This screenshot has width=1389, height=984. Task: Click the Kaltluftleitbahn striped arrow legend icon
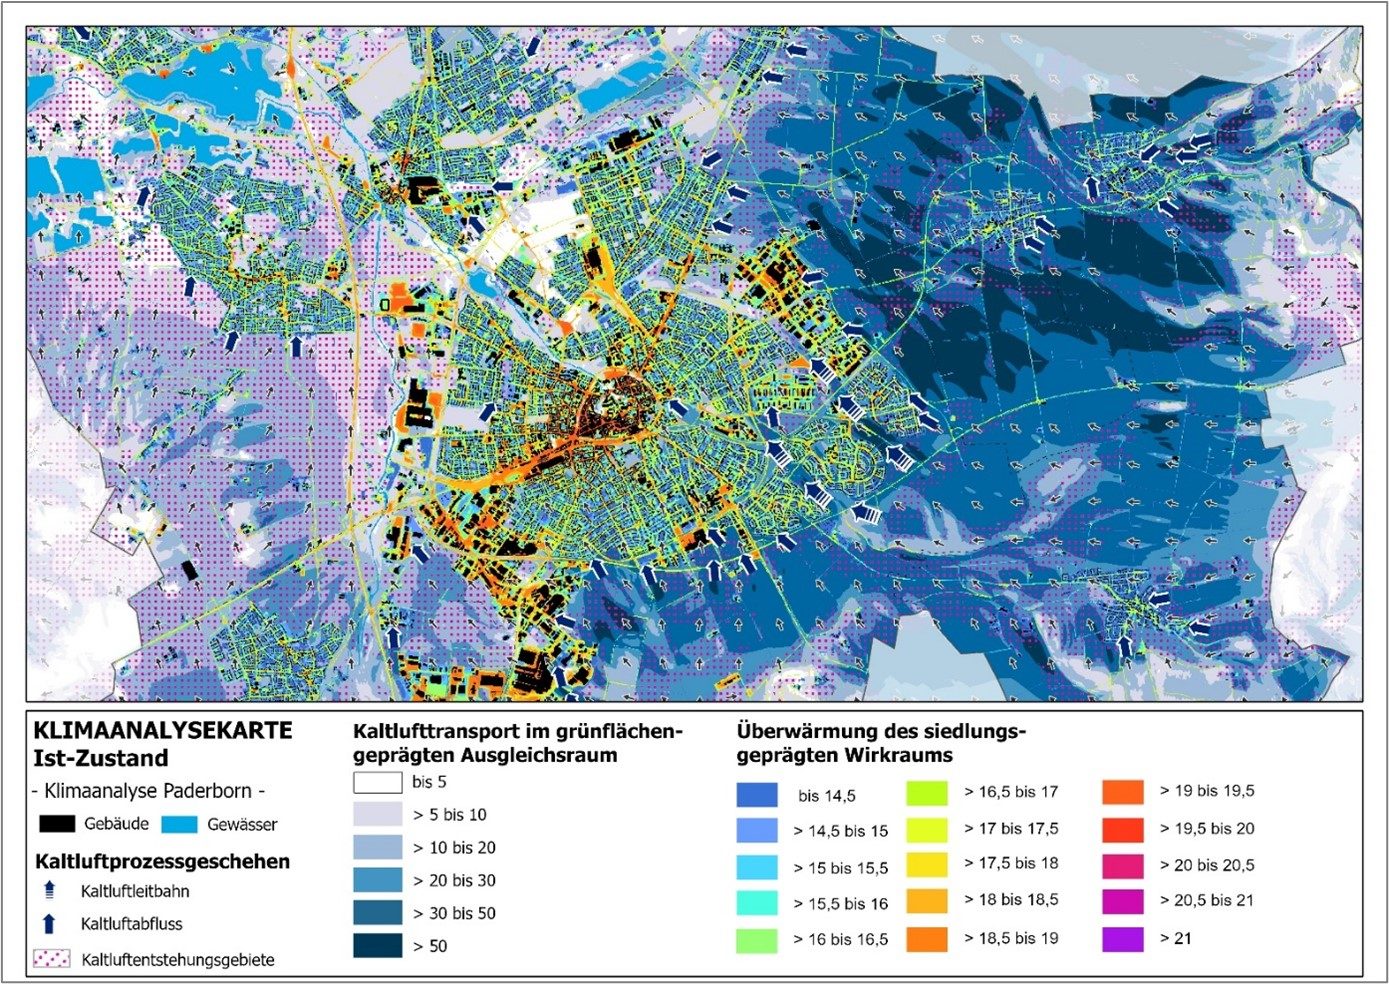[x=50, y=891]
